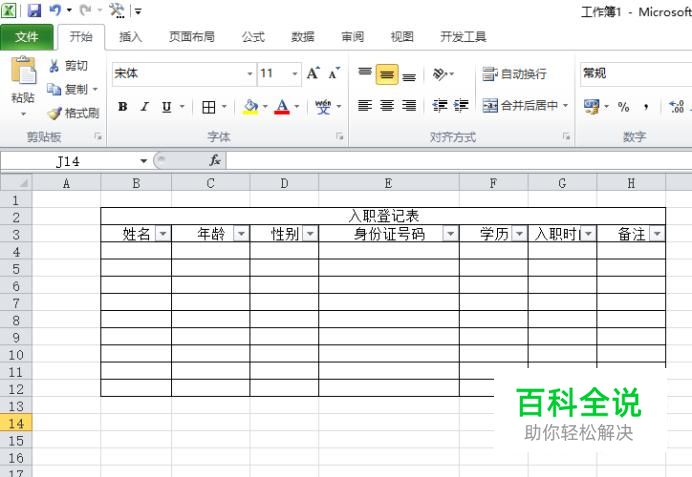Open 性别 column filter dropdown
692x477 pixels.
point(310,233)
